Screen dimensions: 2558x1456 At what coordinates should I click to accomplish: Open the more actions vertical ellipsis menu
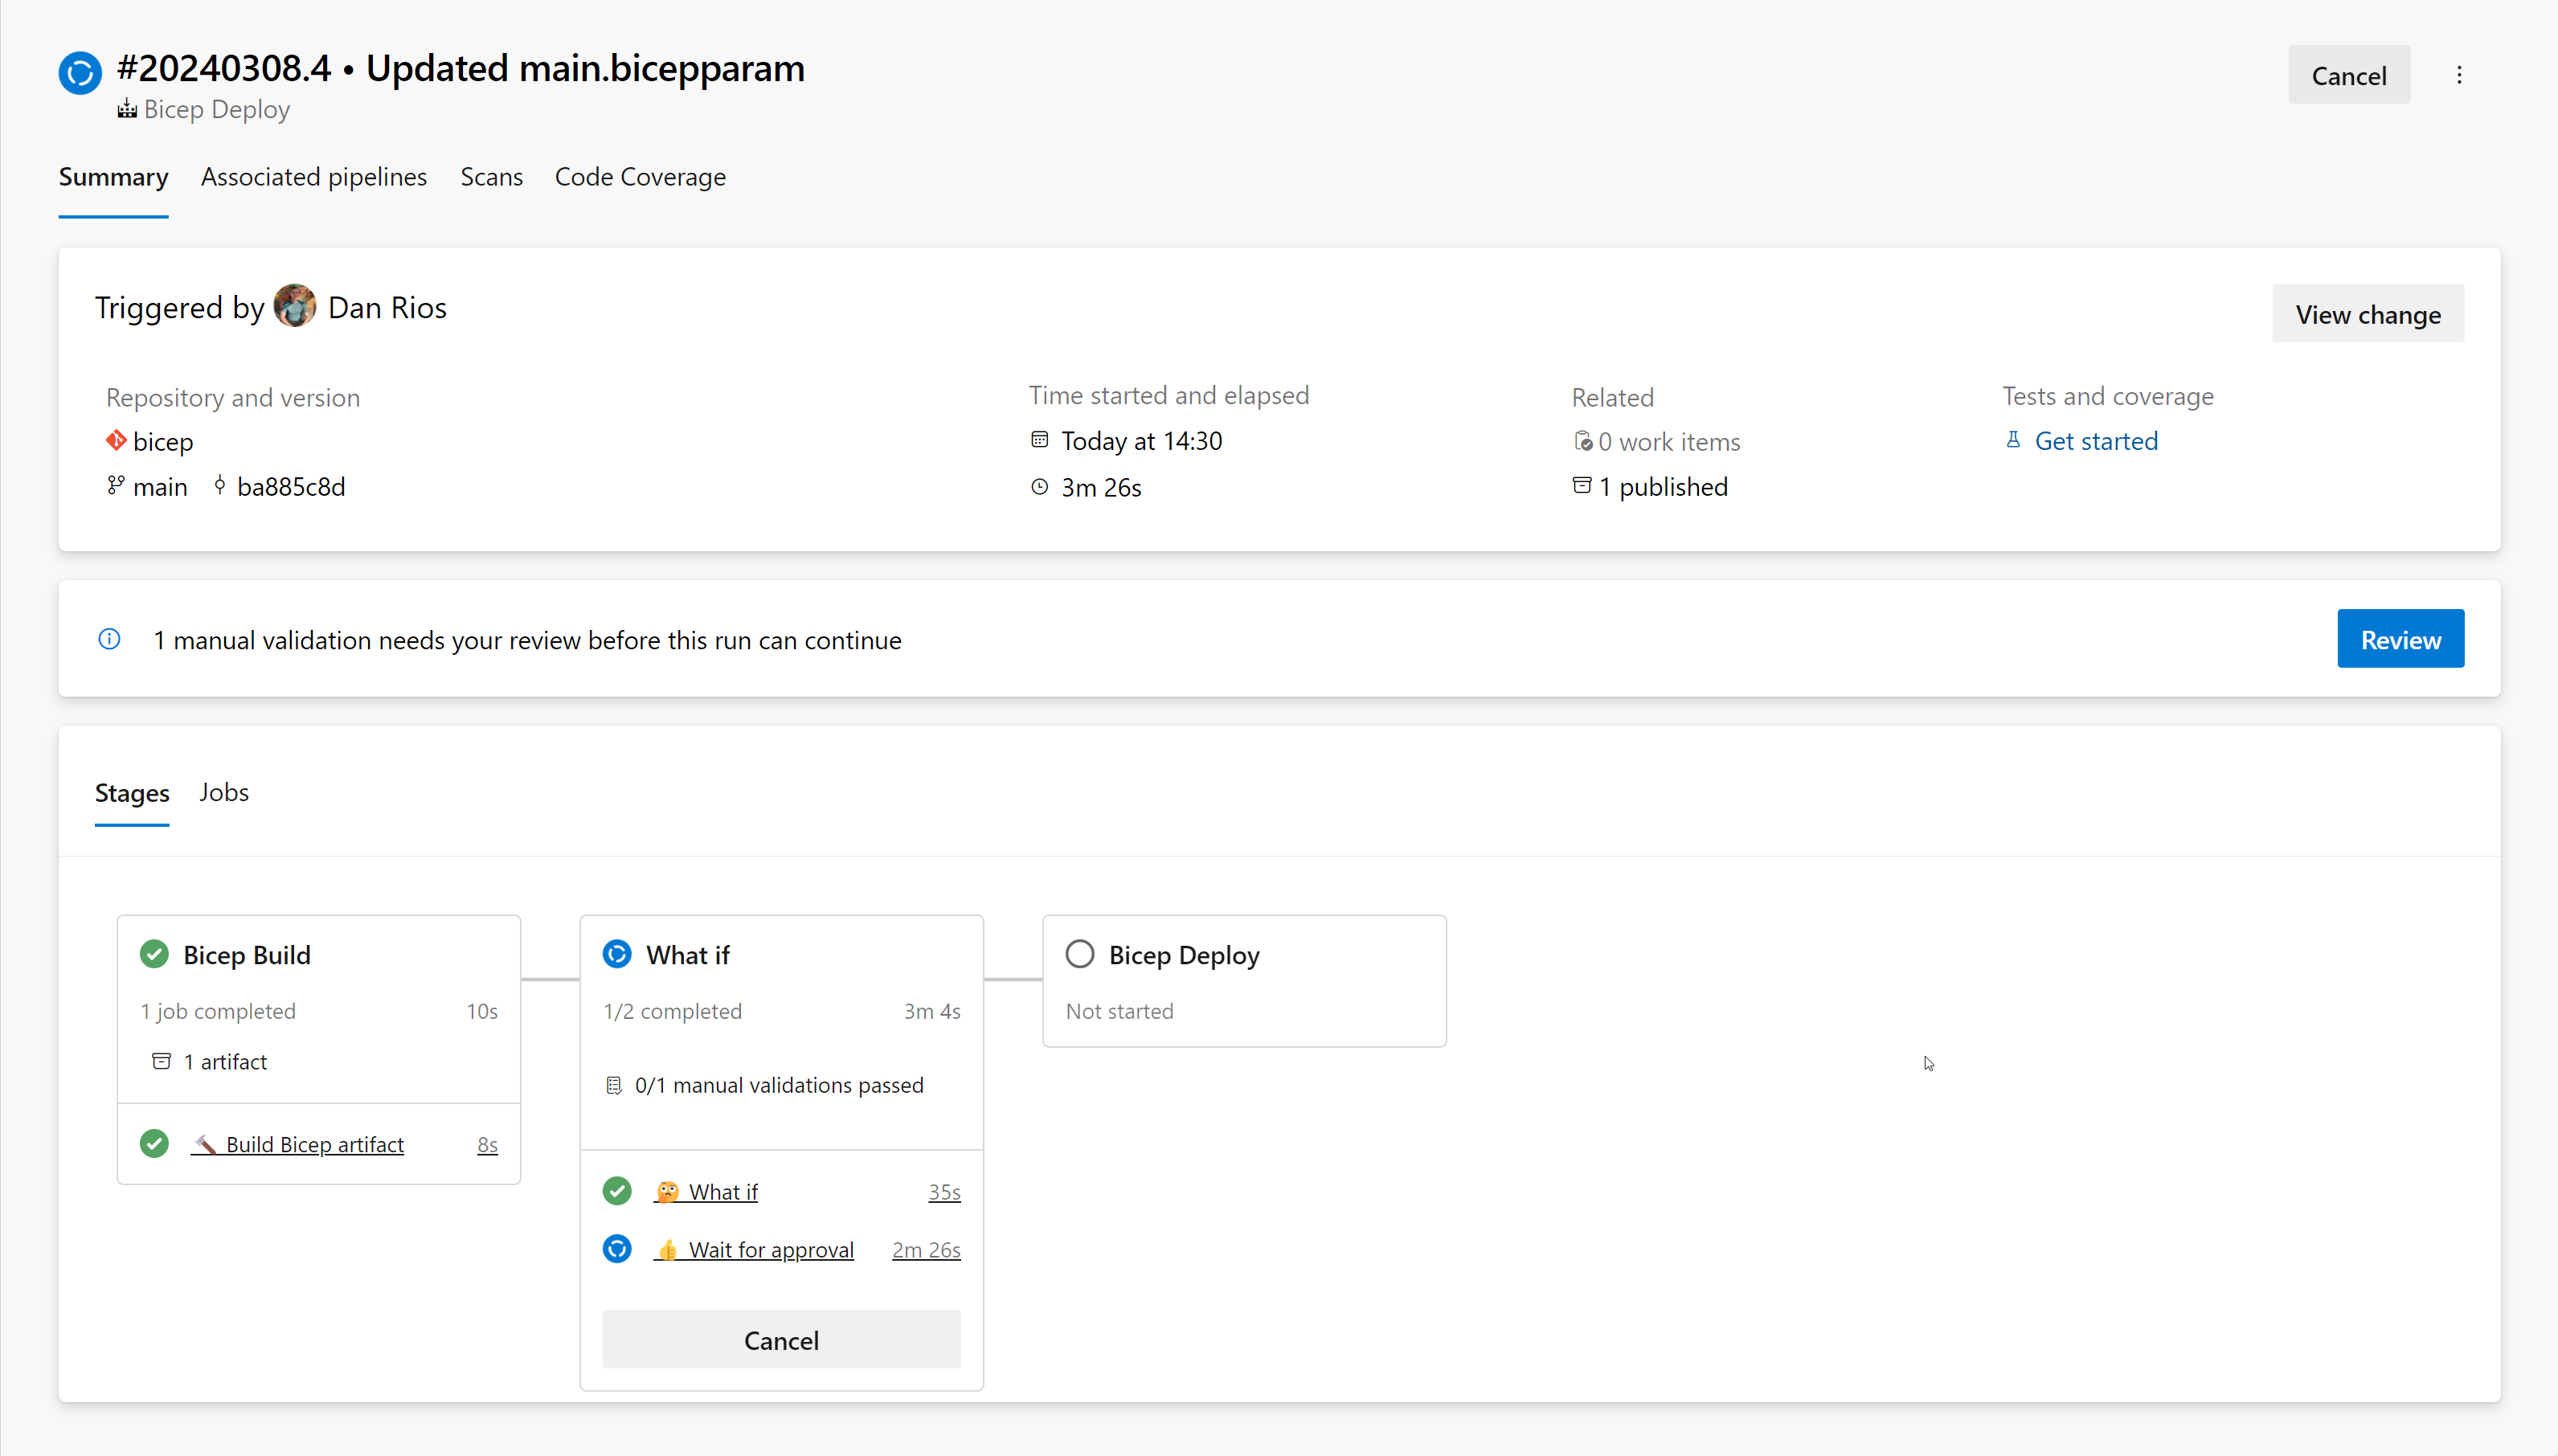click(2459, 75)
